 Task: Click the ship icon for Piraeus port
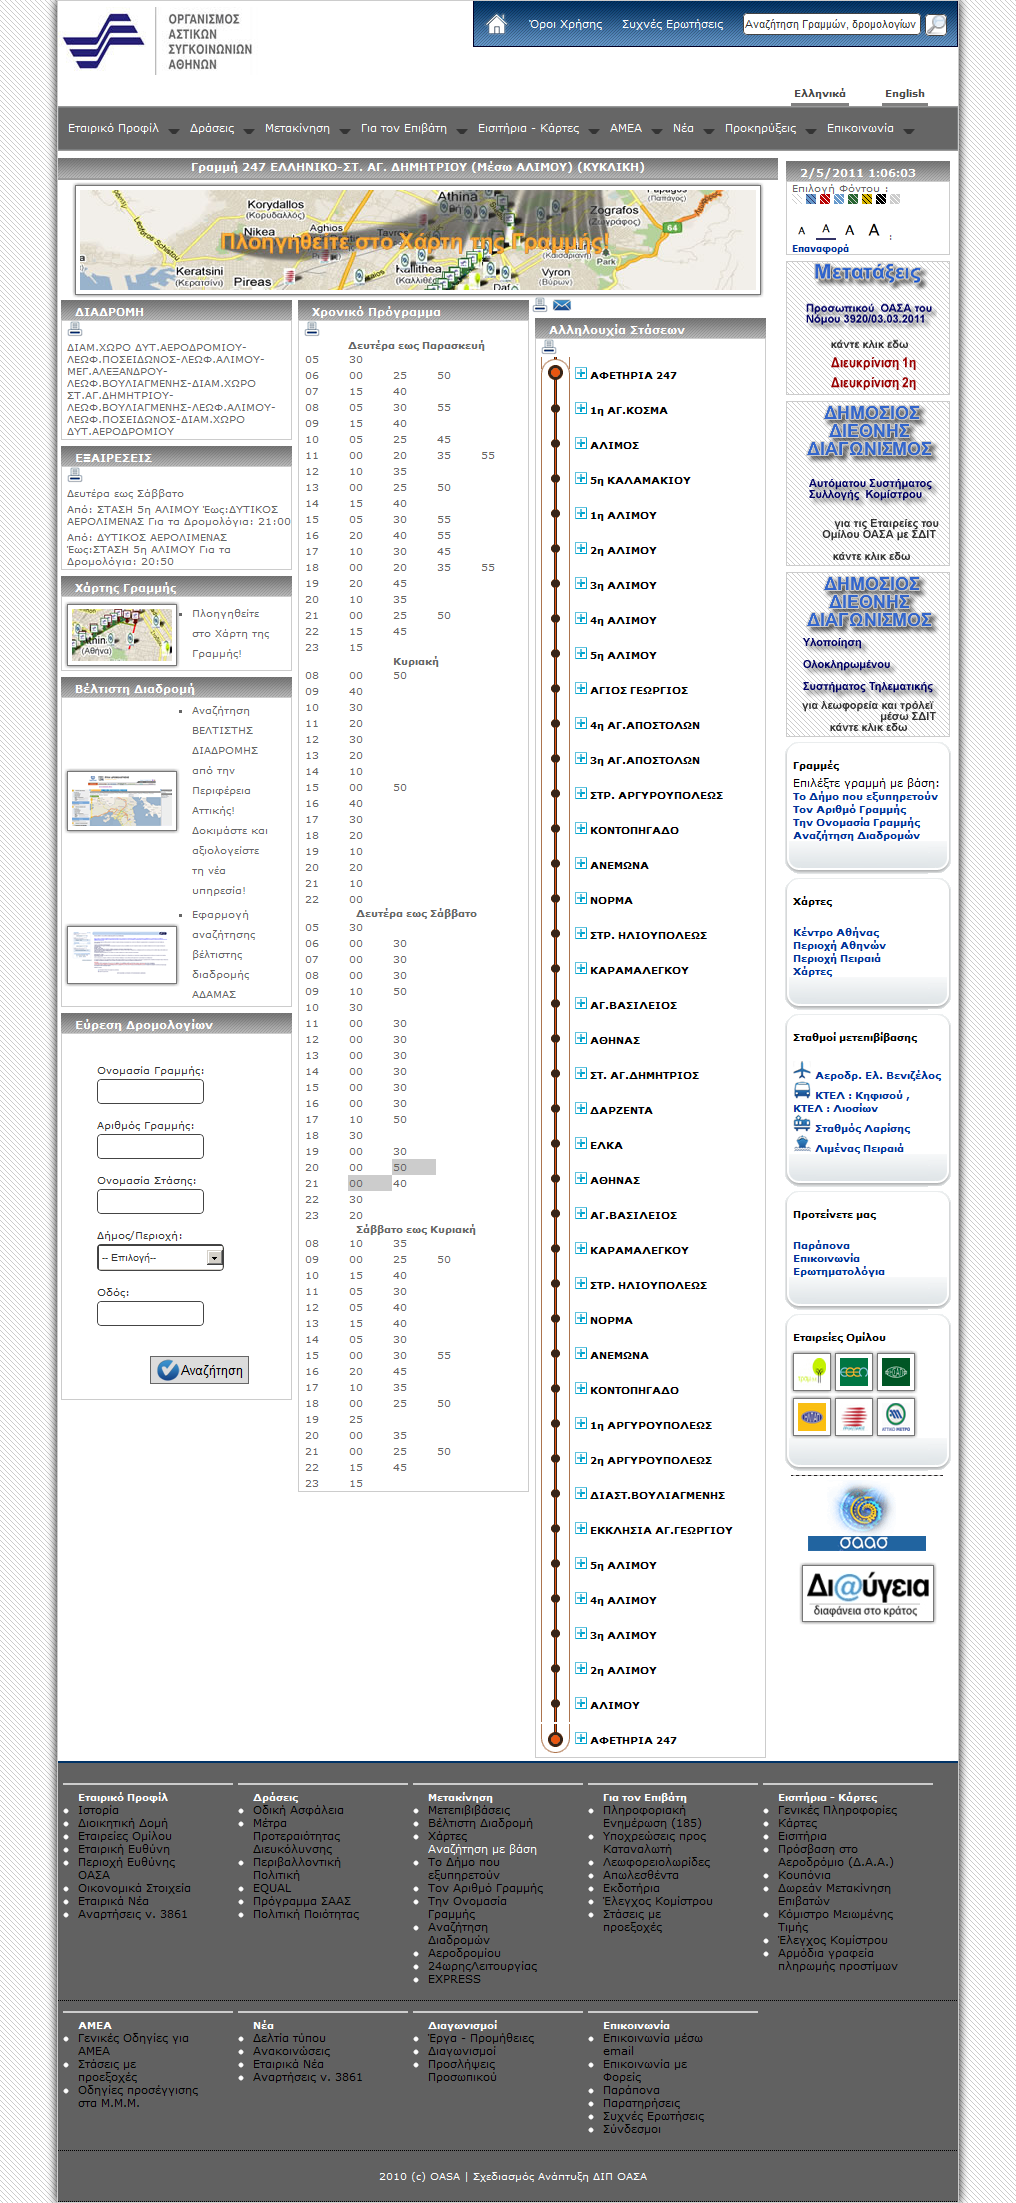tap(801, 1145)
